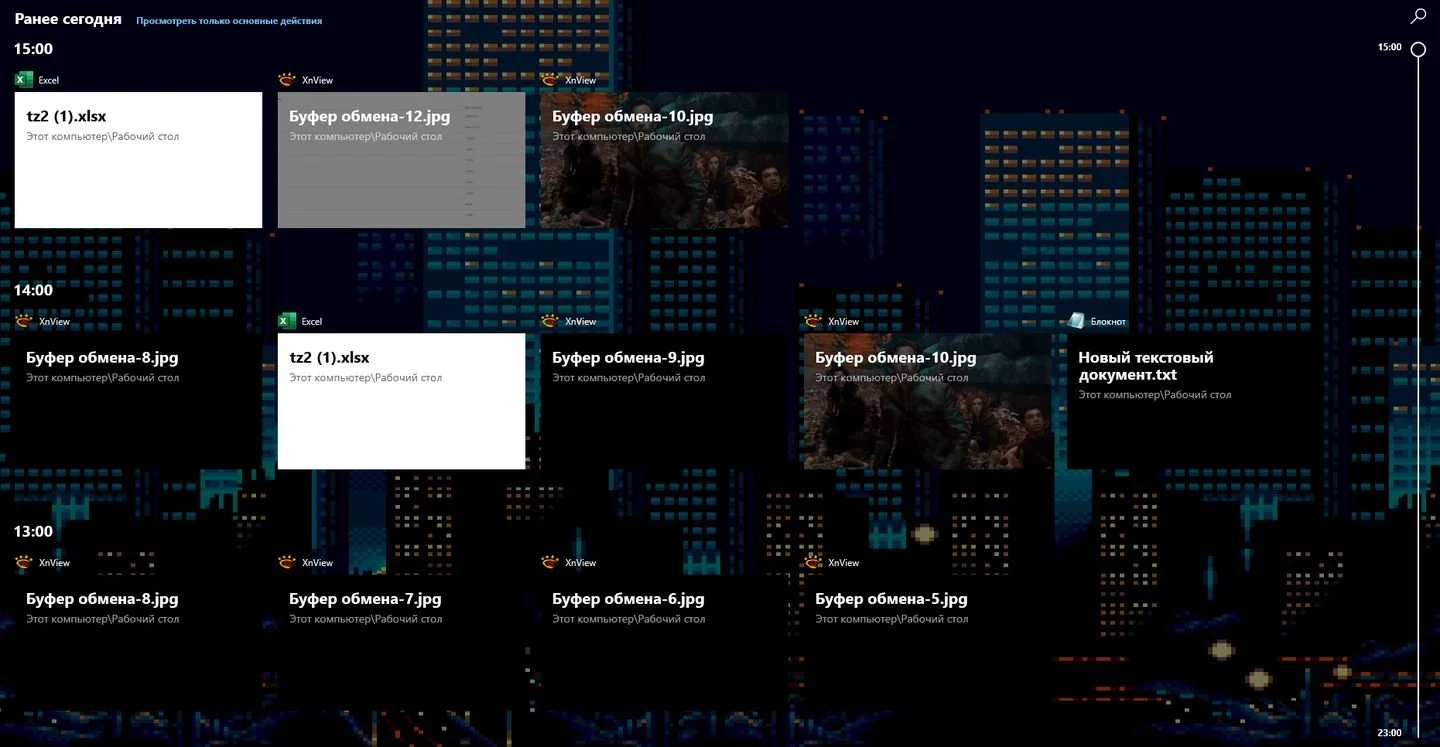Open Буфер обмена-10.jpg card under 14:00
The height and width of the screenshot is (747, 1440).
pos(927,401)
